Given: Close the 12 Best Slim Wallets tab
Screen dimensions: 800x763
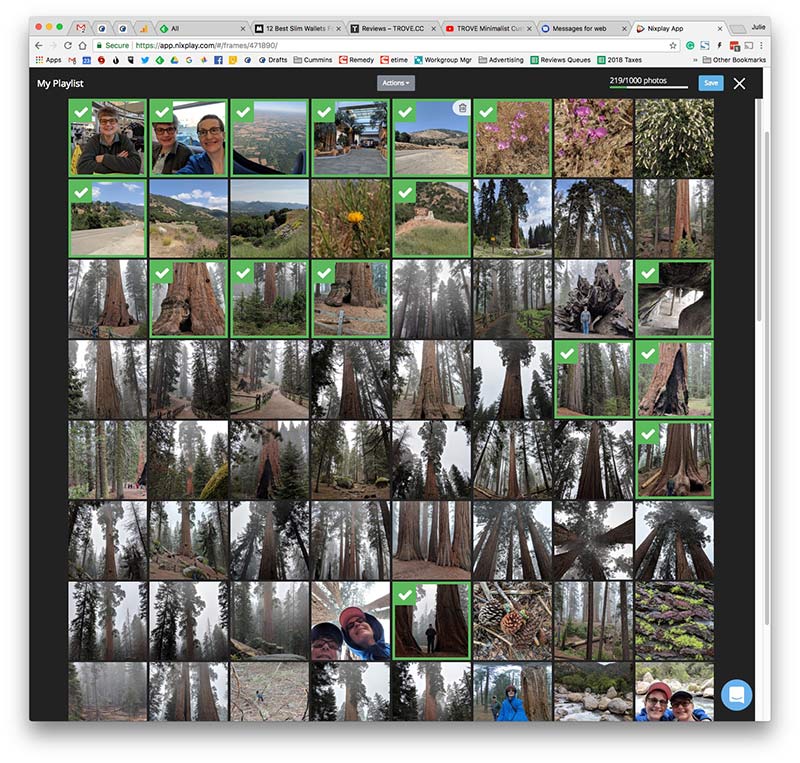Looking at the screenshot, I should click(x=338, y=29).
